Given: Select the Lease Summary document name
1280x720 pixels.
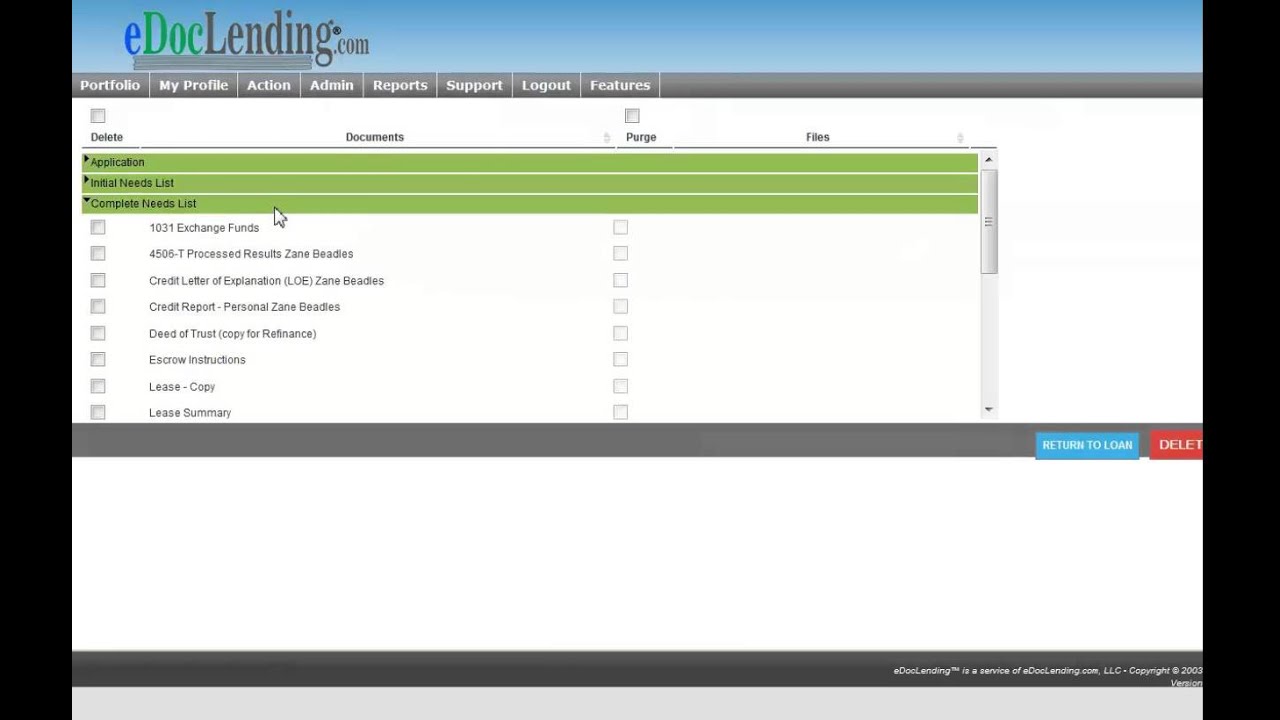Looking at the screenshot, I should coord(190,413).
